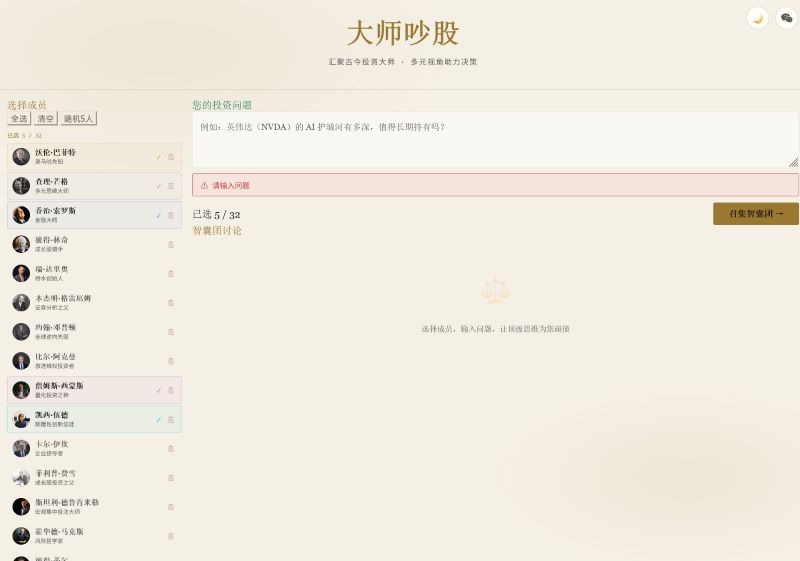This screenshot has height=561, width=800.
Task: Deselect 查理·芒格 using his checkmark
Action: click(159, 186)
